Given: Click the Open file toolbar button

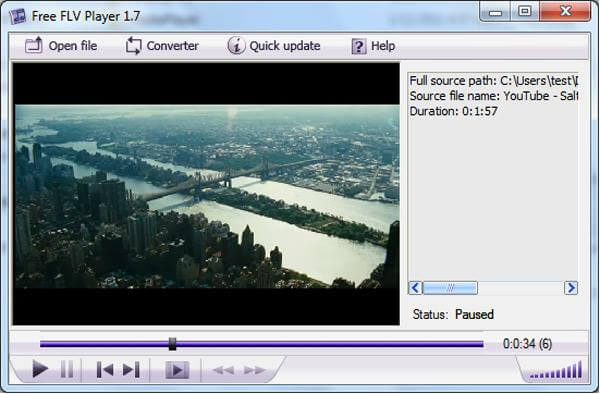Looking at the screenshot, I should (x=61, y=46).
